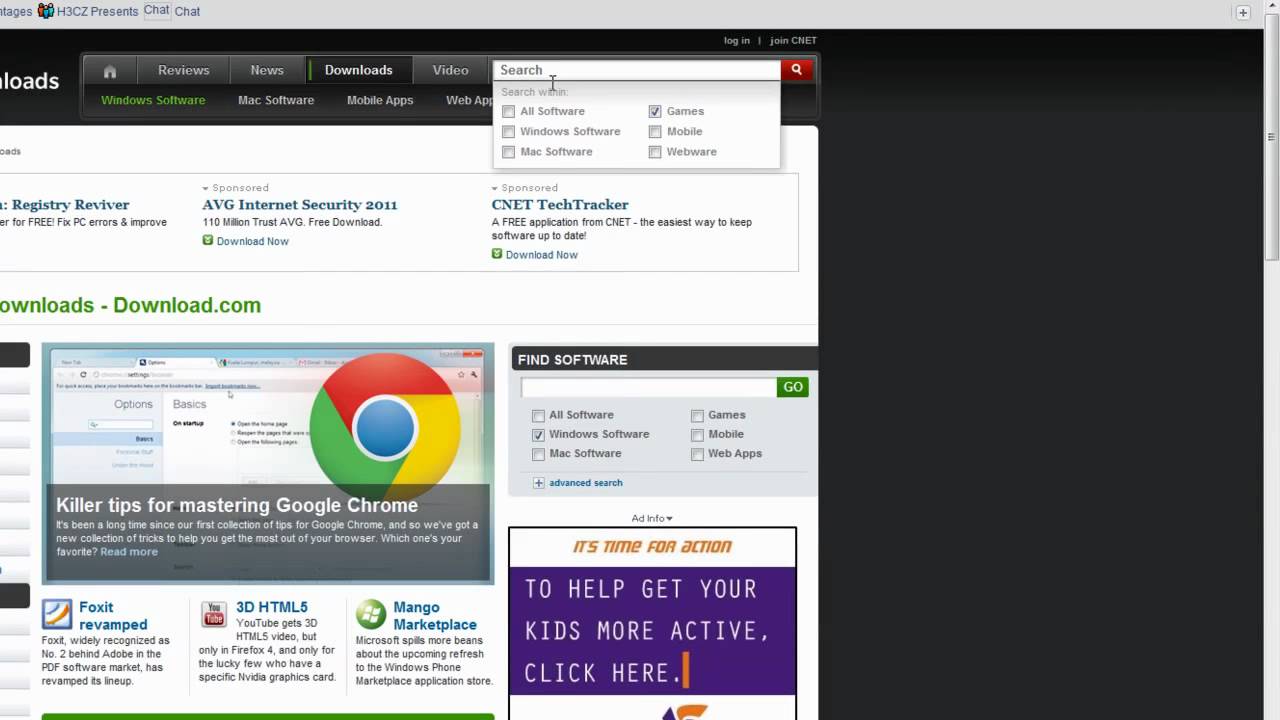Open the News tab

tap(267, 70)
